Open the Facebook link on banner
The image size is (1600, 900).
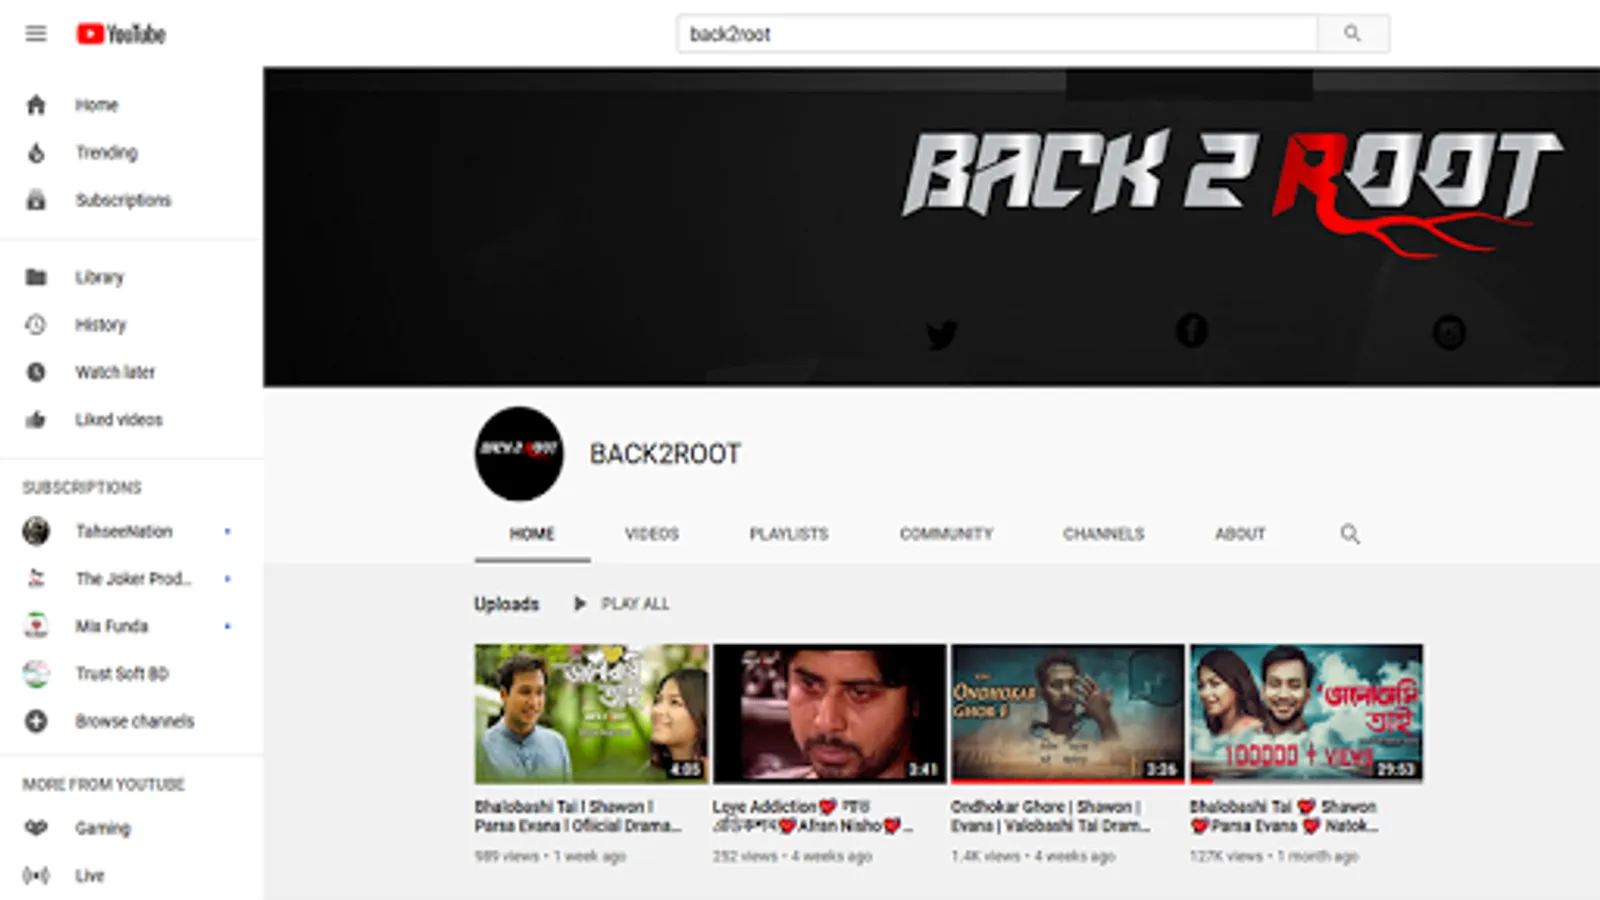1191,331
